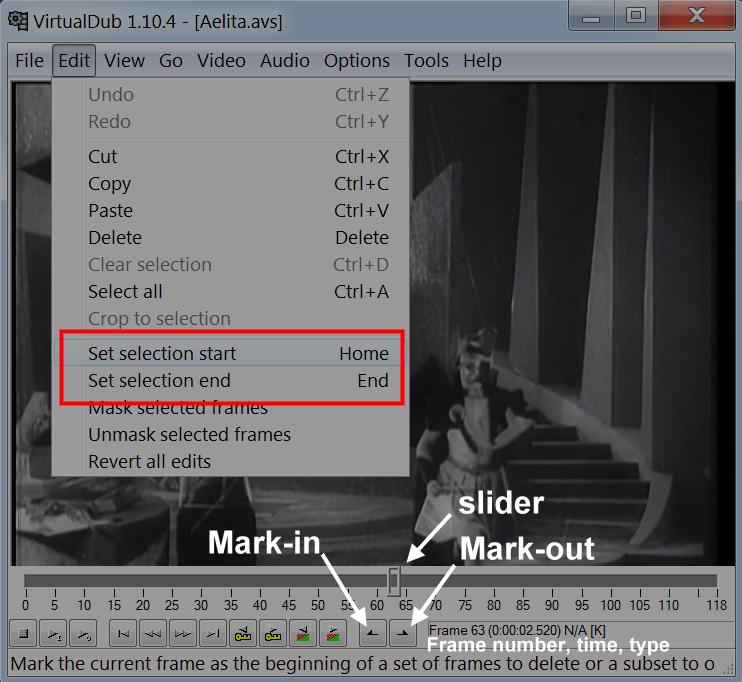Jump to next scene change

click(333, 633)
